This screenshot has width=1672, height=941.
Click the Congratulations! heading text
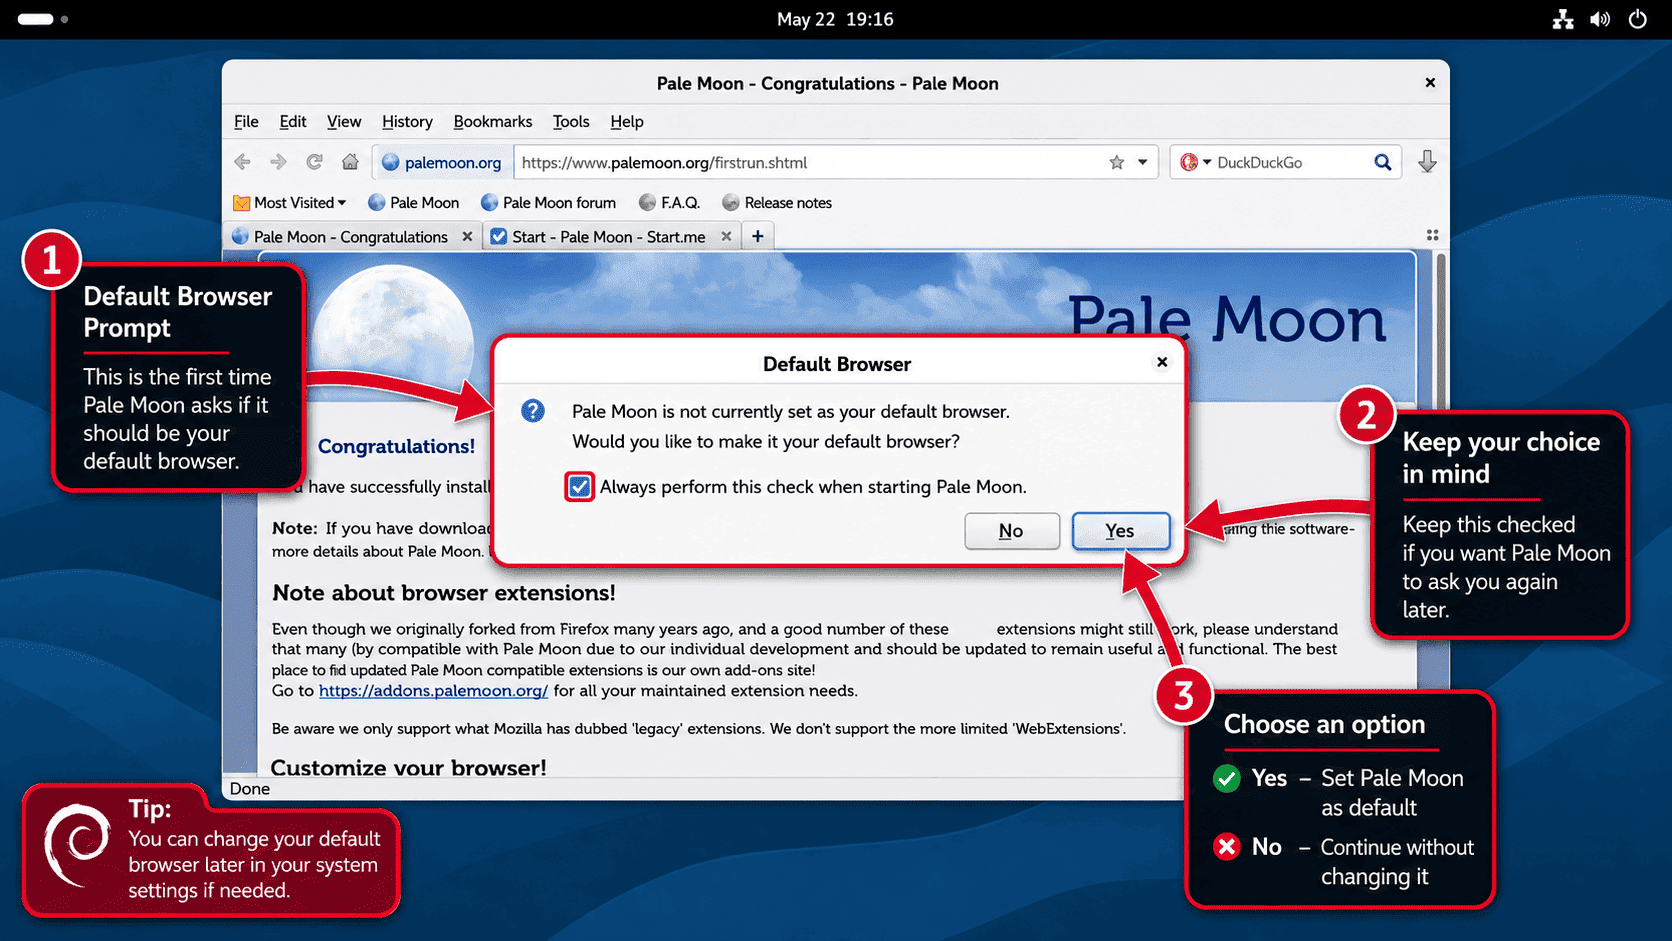pyautogui.click(x=396, y=447)
